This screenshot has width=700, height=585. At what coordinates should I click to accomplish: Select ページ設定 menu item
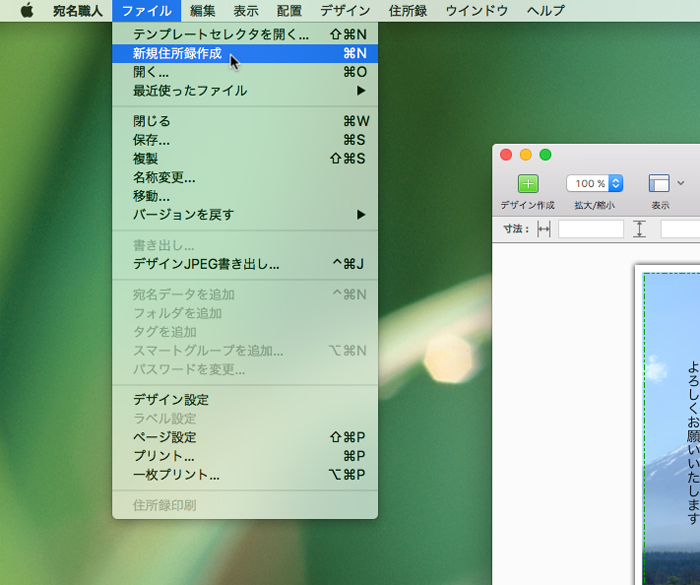[164, 437]
